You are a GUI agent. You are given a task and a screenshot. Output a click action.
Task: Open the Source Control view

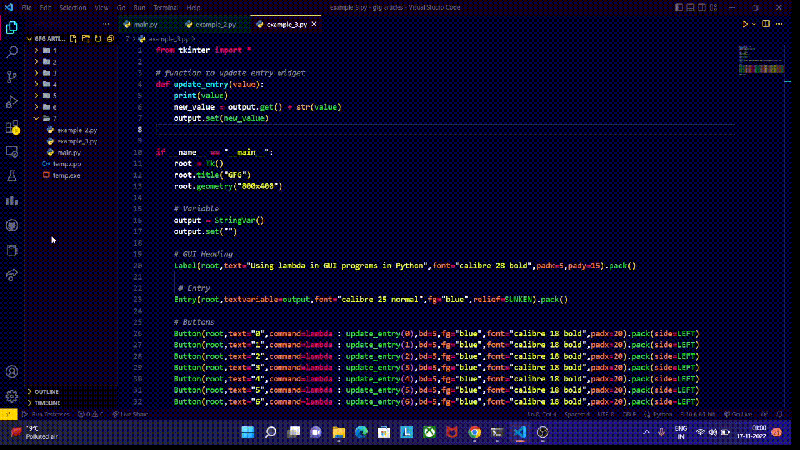click(x=12, y=77)
